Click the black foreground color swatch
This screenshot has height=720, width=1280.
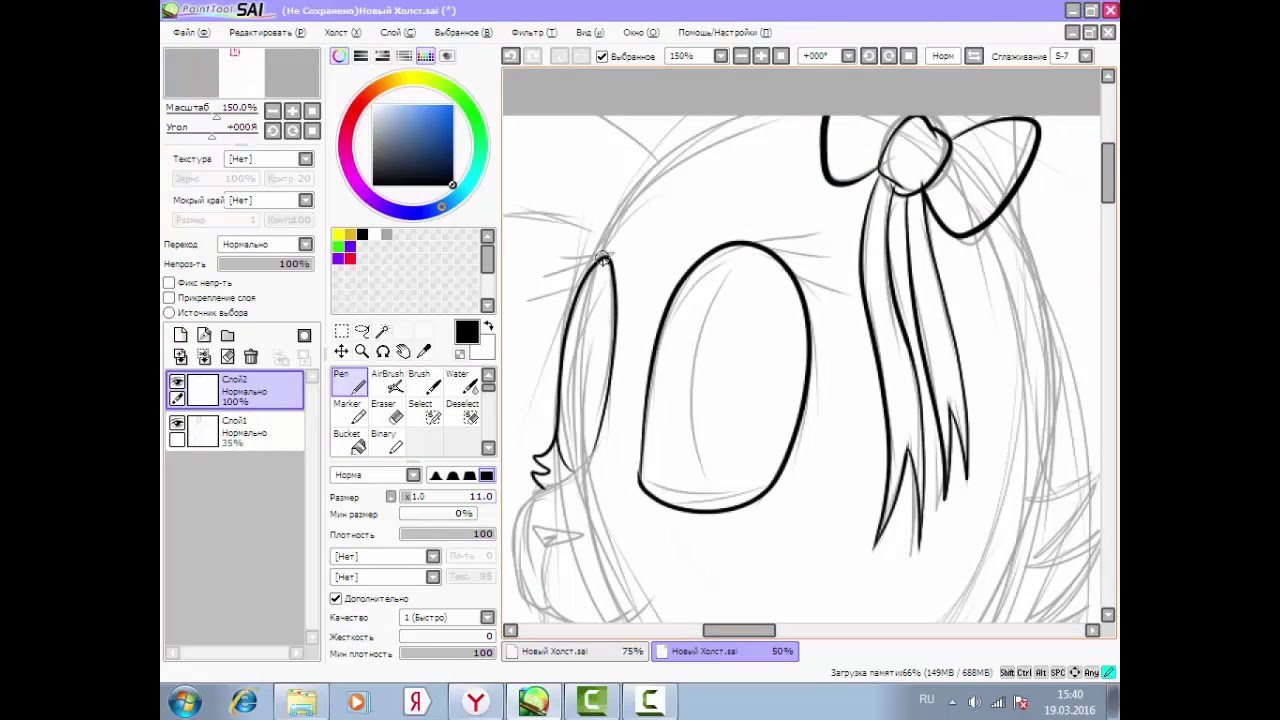click(x=467, y=333)
